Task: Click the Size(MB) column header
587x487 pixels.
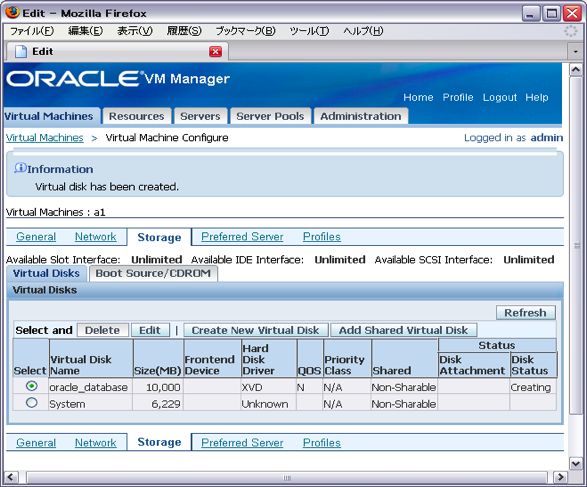Action: pyautogui.click(x=158, y=359)
